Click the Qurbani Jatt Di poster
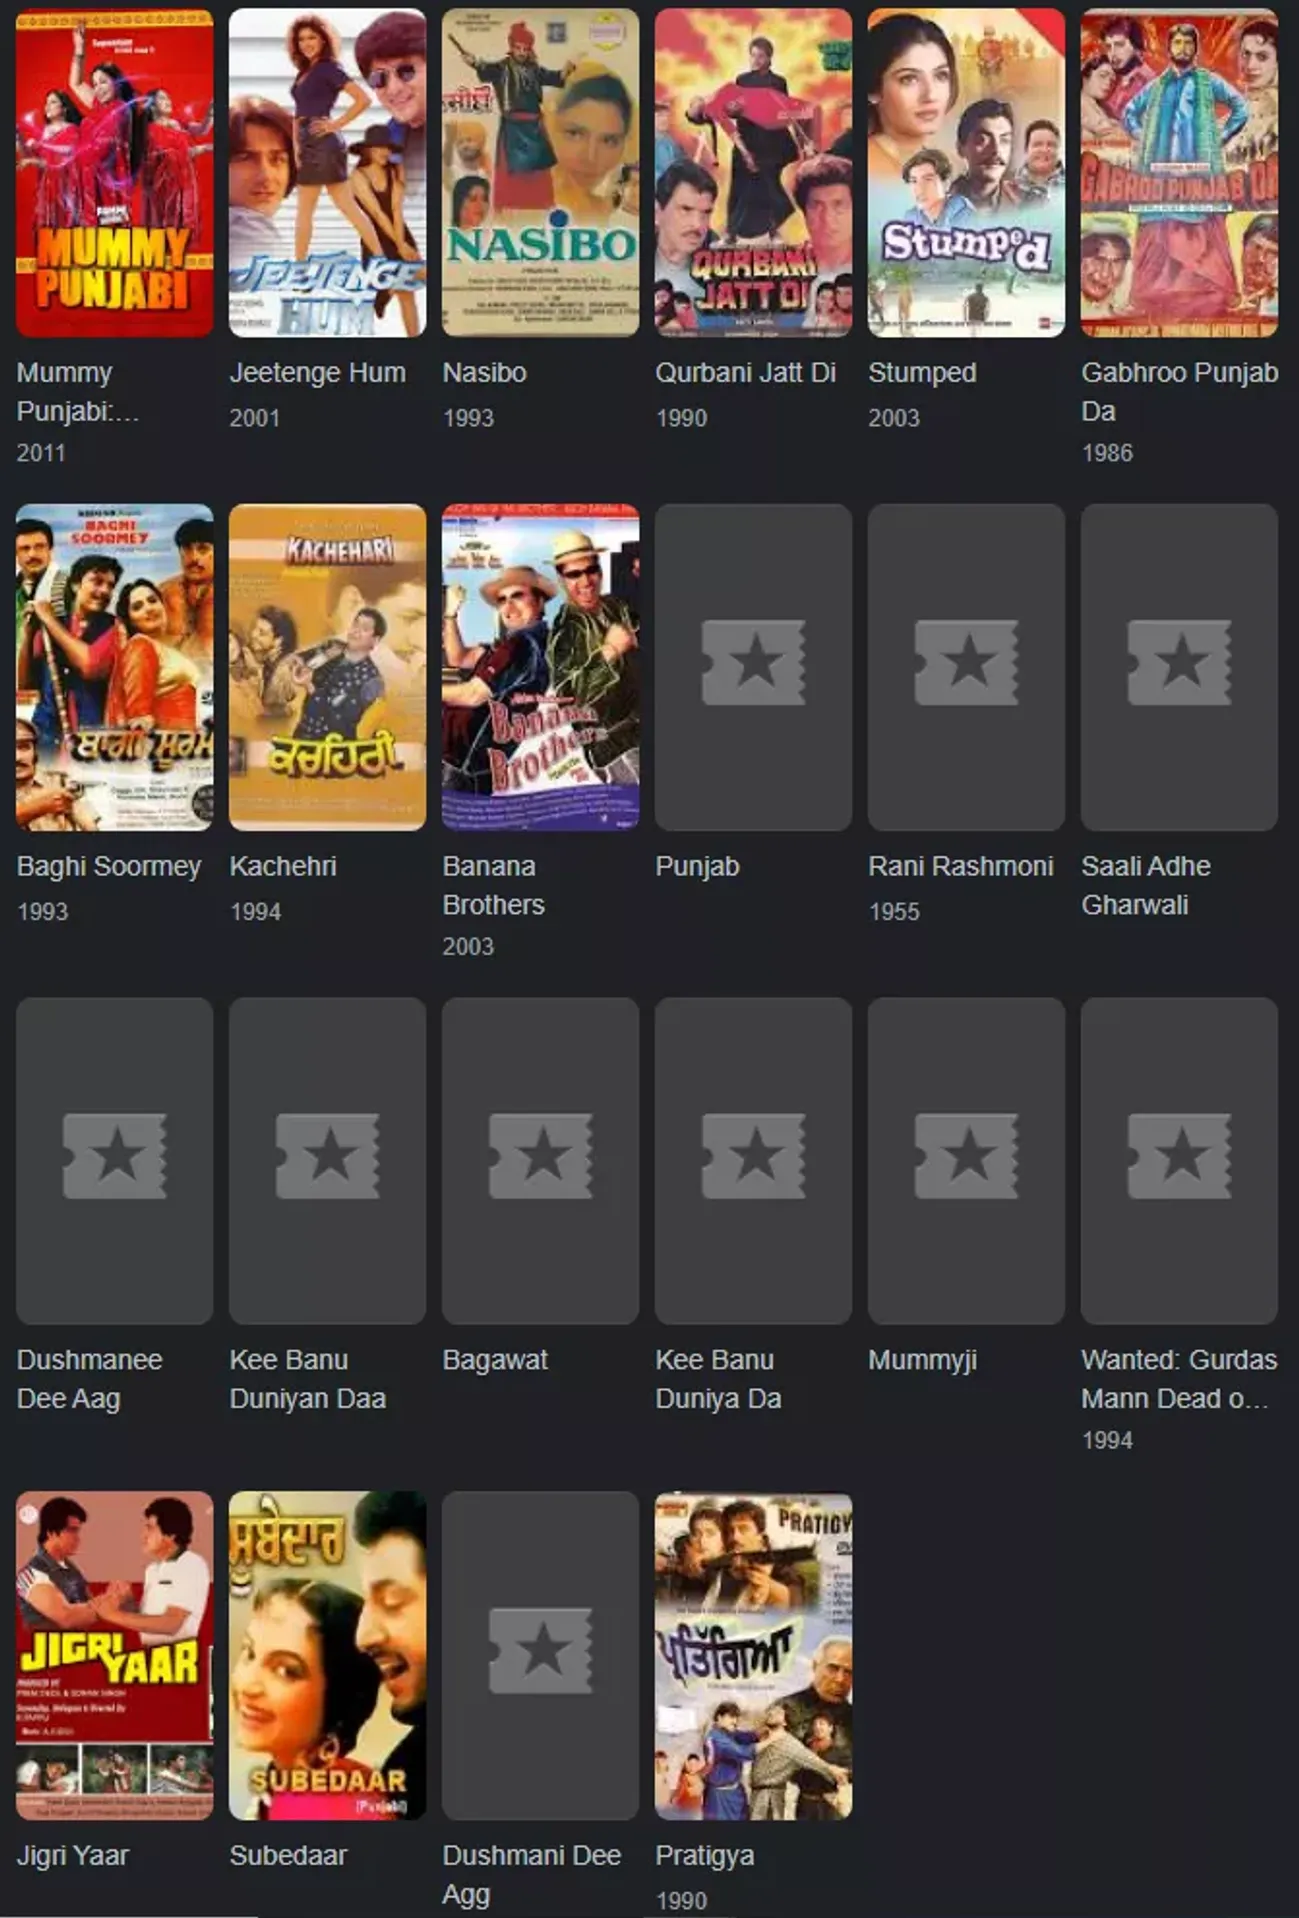Screen dimensions: 1299x1918 point(753,173)
